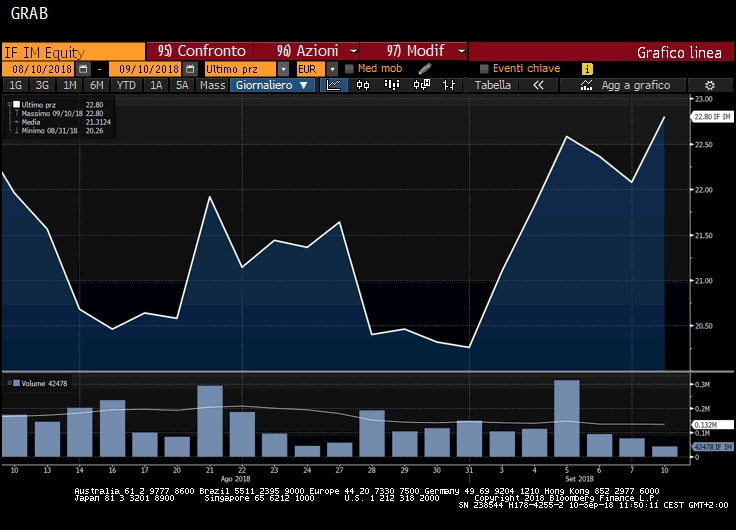Image resolution: width=736 pixels, height=530 pixels.
Task: Open chart settings gear icon
Action: coord(709,86)
